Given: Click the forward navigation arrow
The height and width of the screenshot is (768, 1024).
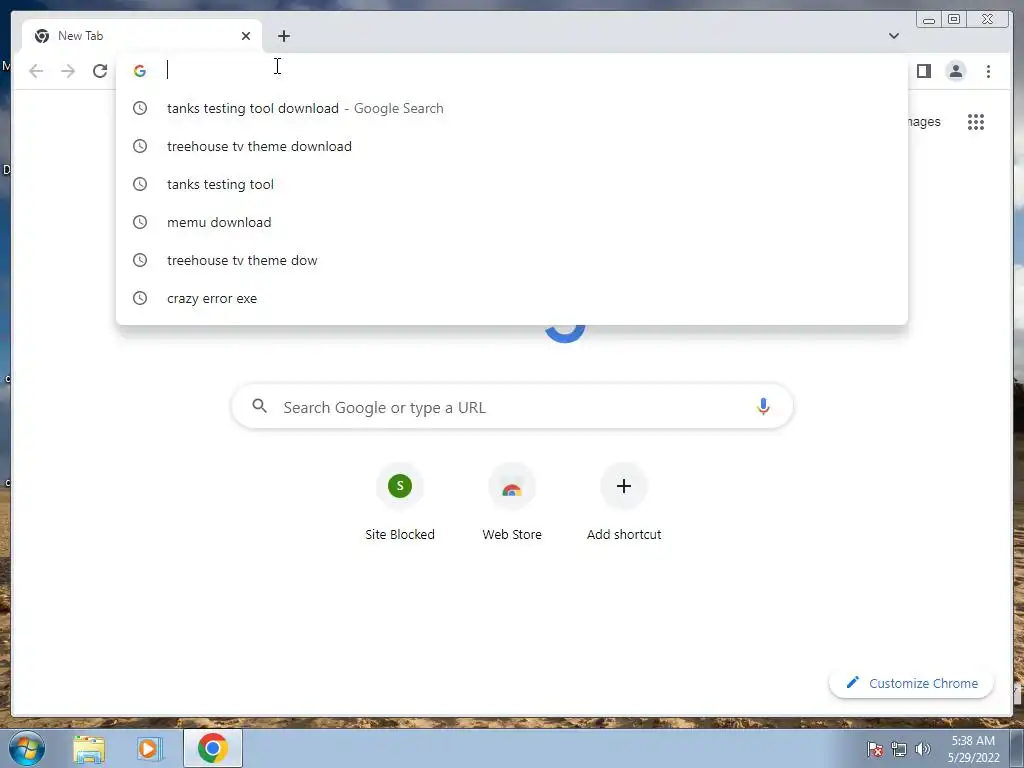Looking at the screenshot, I should pos(68,71).
